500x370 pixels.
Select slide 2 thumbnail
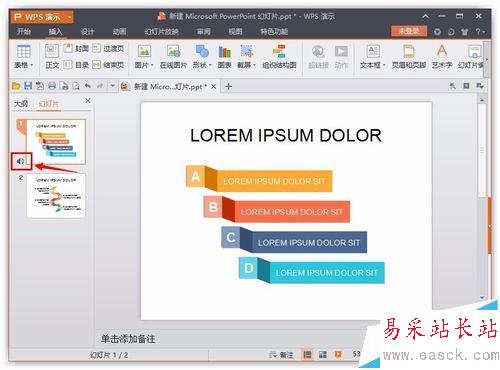pos(56,196)
